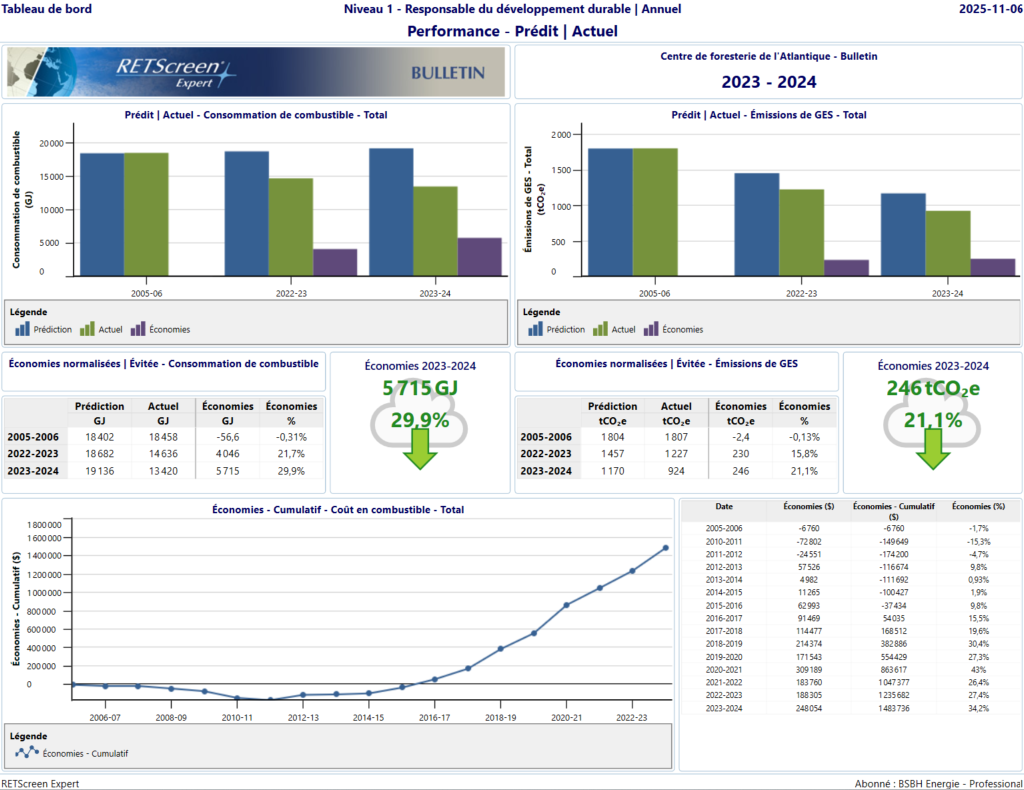Select the purple 2023-24 Économies bar in fuel chart

(x=480, y=257)
